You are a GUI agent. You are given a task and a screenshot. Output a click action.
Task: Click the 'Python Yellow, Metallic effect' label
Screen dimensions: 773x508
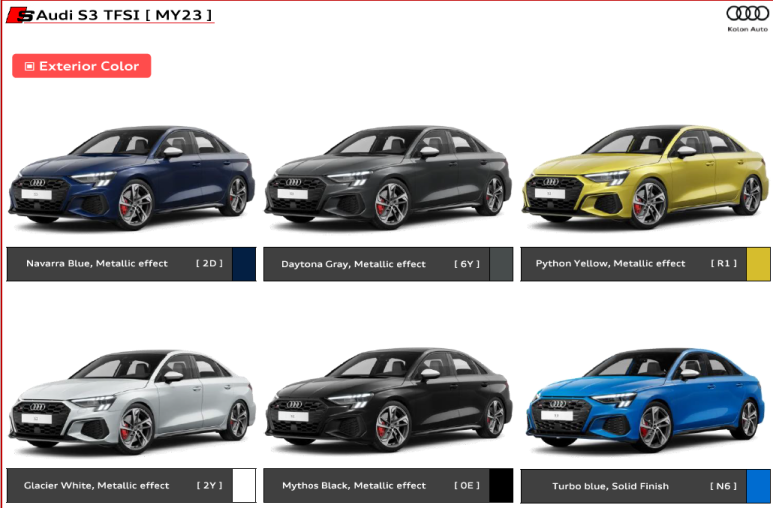point(610,263)
